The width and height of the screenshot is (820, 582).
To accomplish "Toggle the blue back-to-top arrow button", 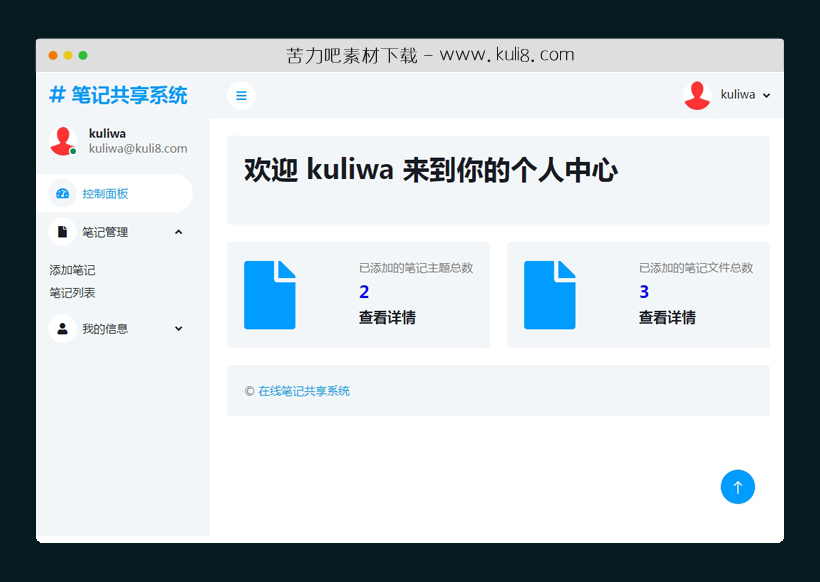I will 738,487.
